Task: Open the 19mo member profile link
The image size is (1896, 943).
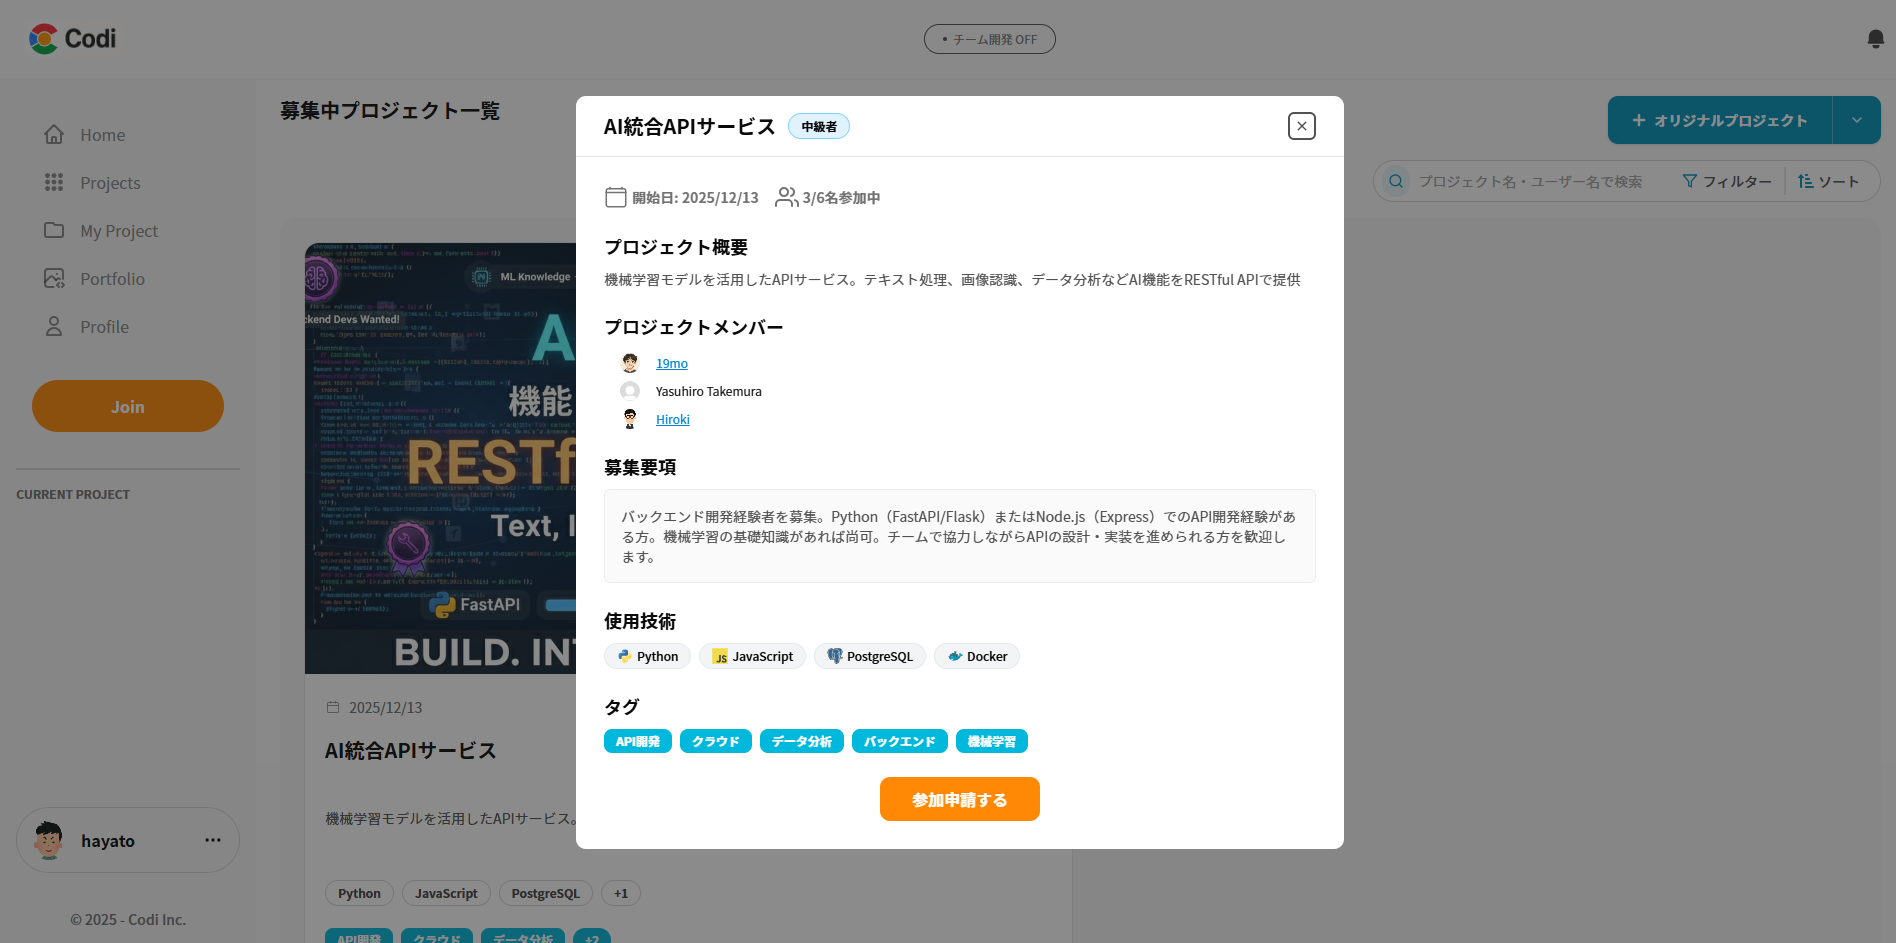Action: [672, 364]
